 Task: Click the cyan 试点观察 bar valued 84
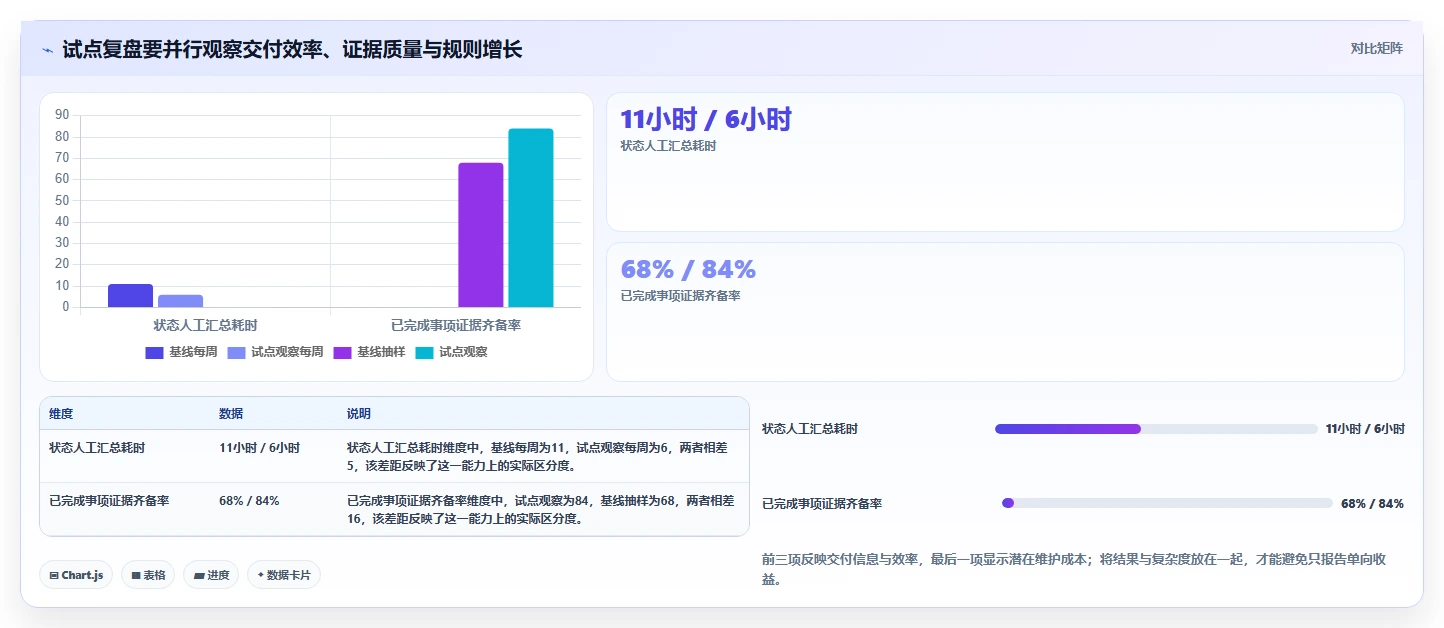coord(531,218)
